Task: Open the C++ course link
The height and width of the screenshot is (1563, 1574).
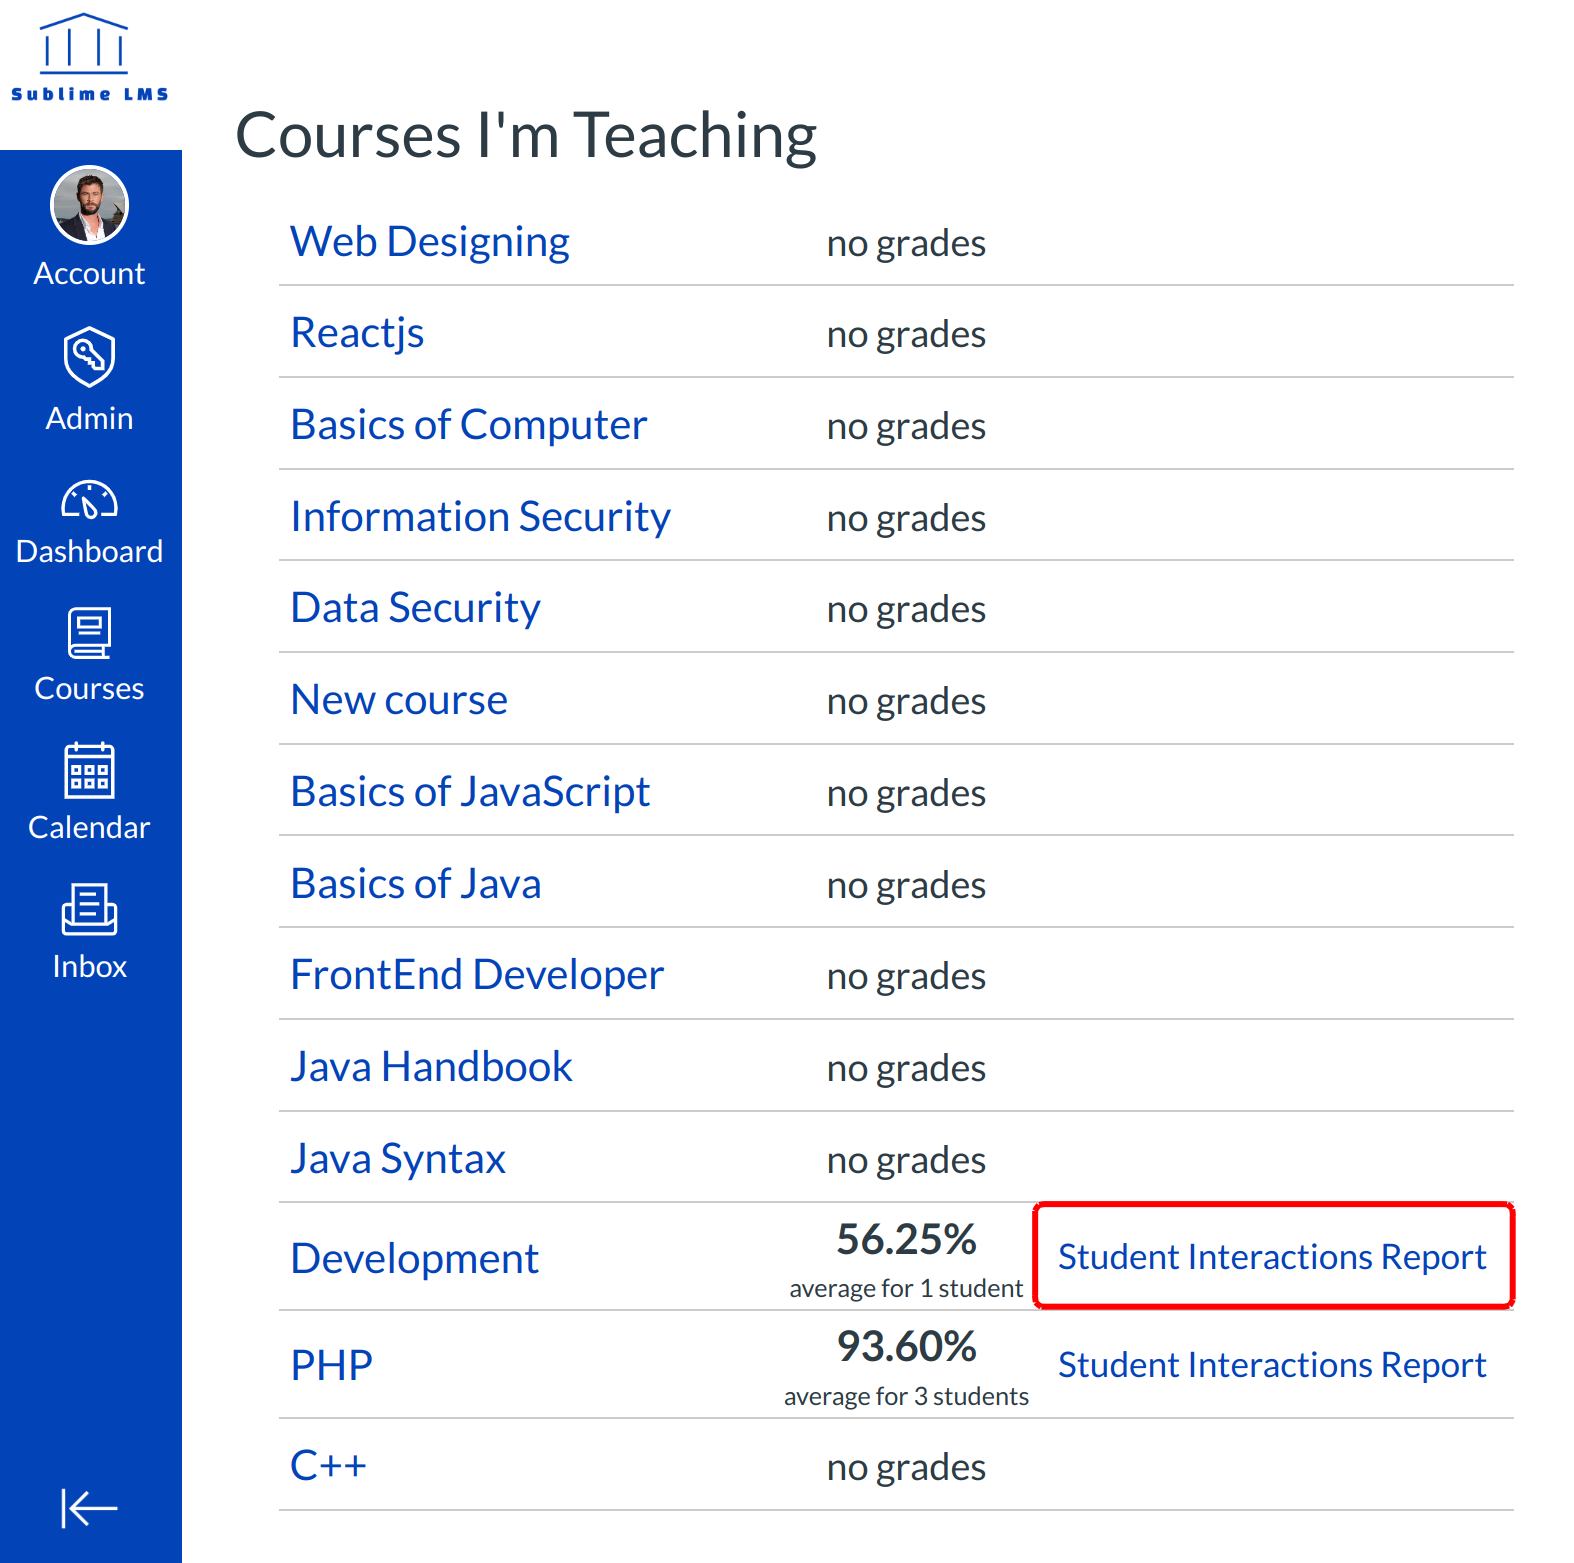Action: [328, 1466]
